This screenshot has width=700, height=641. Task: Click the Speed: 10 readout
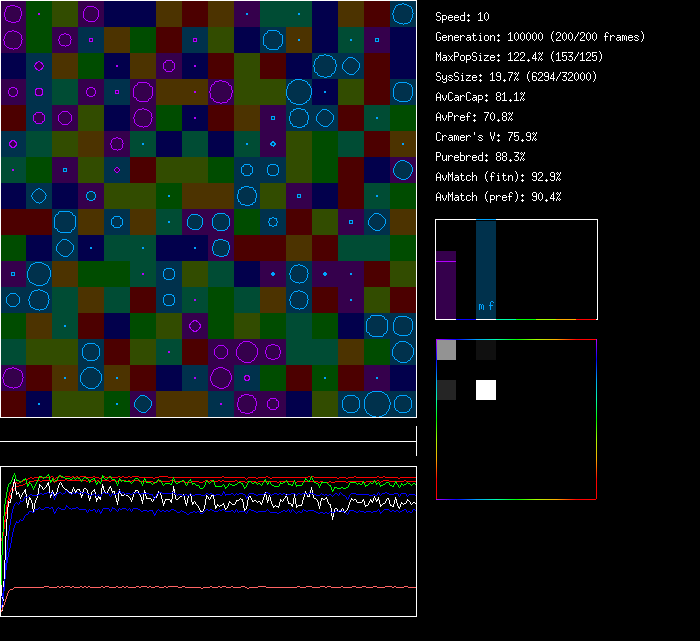coord(463,17)
